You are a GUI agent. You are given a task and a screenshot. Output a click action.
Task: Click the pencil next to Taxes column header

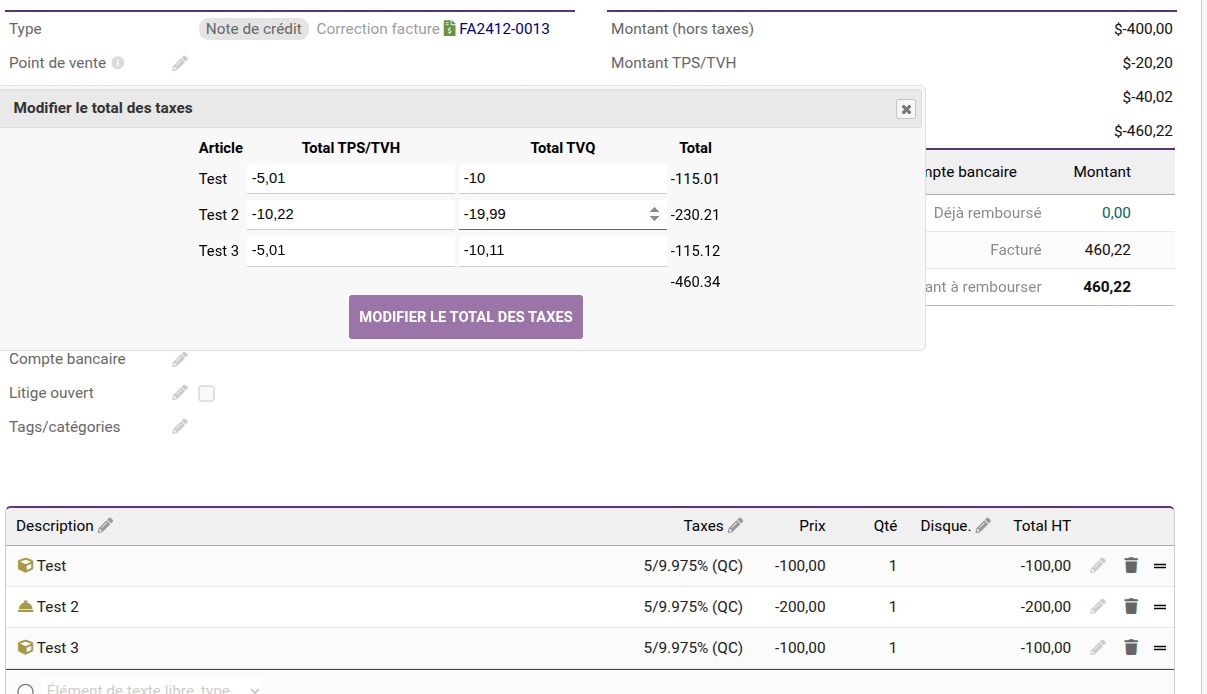735,526
